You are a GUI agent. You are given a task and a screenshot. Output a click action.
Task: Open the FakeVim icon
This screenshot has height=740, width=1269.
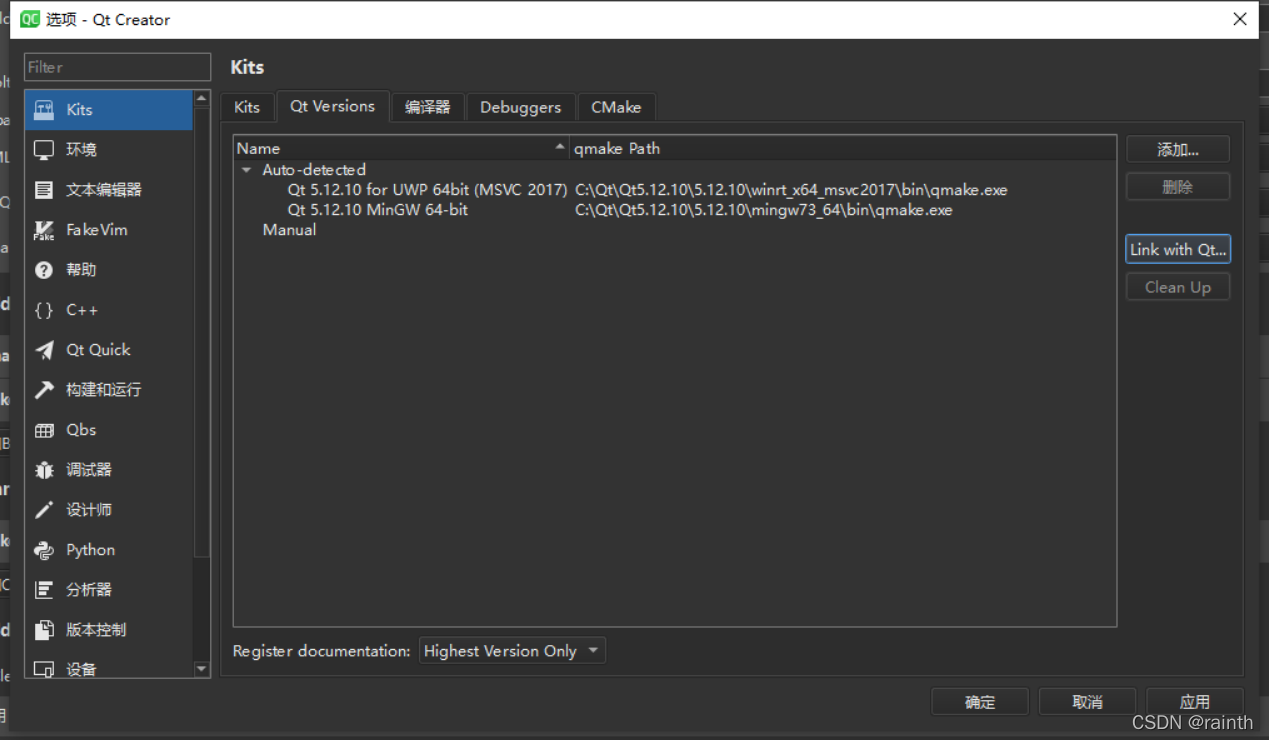44,230
